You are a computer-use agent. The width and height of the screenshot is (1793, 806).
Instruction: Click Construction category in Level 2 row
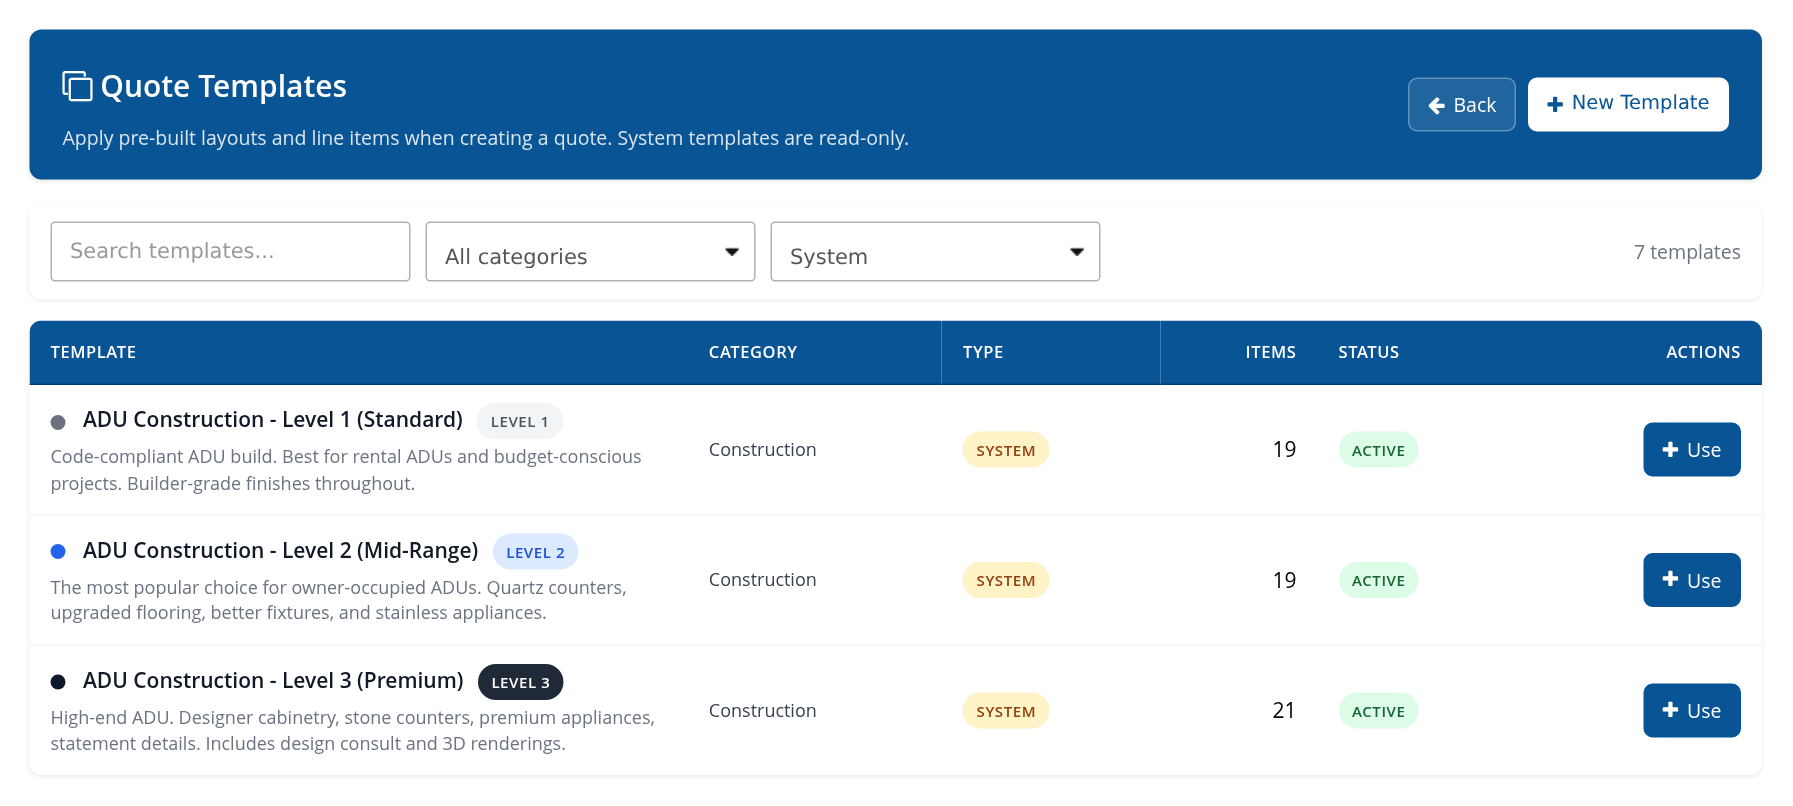(762, 580)
